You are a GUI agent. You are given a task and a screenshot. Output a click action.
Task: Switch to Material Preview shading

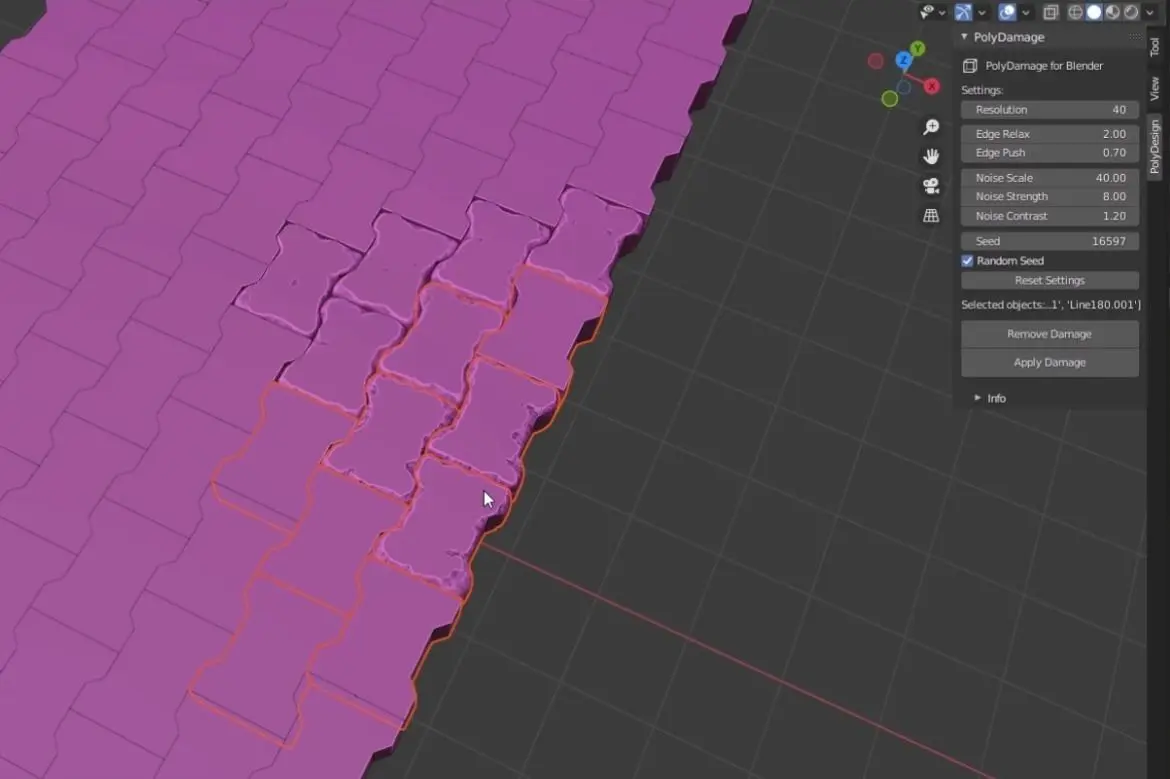[1113, 12]
